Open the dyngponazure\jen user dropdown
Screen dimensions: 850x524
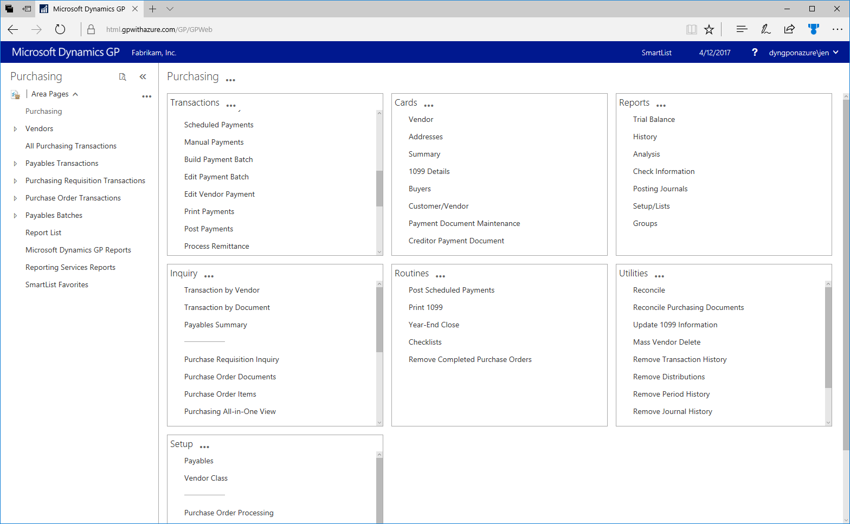pyautogui.click(x=803, y=53)
